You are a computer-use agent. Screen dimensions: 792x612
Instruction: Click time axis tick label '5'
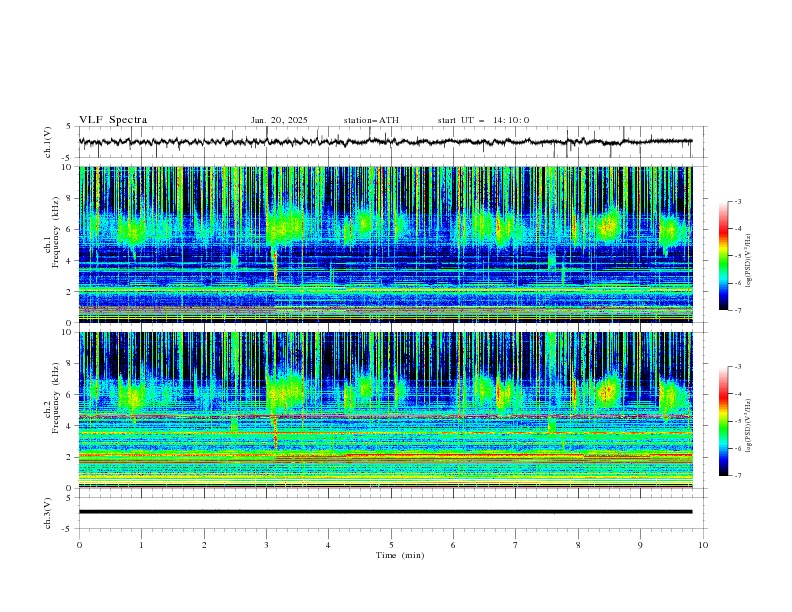(x=391, y=545)
